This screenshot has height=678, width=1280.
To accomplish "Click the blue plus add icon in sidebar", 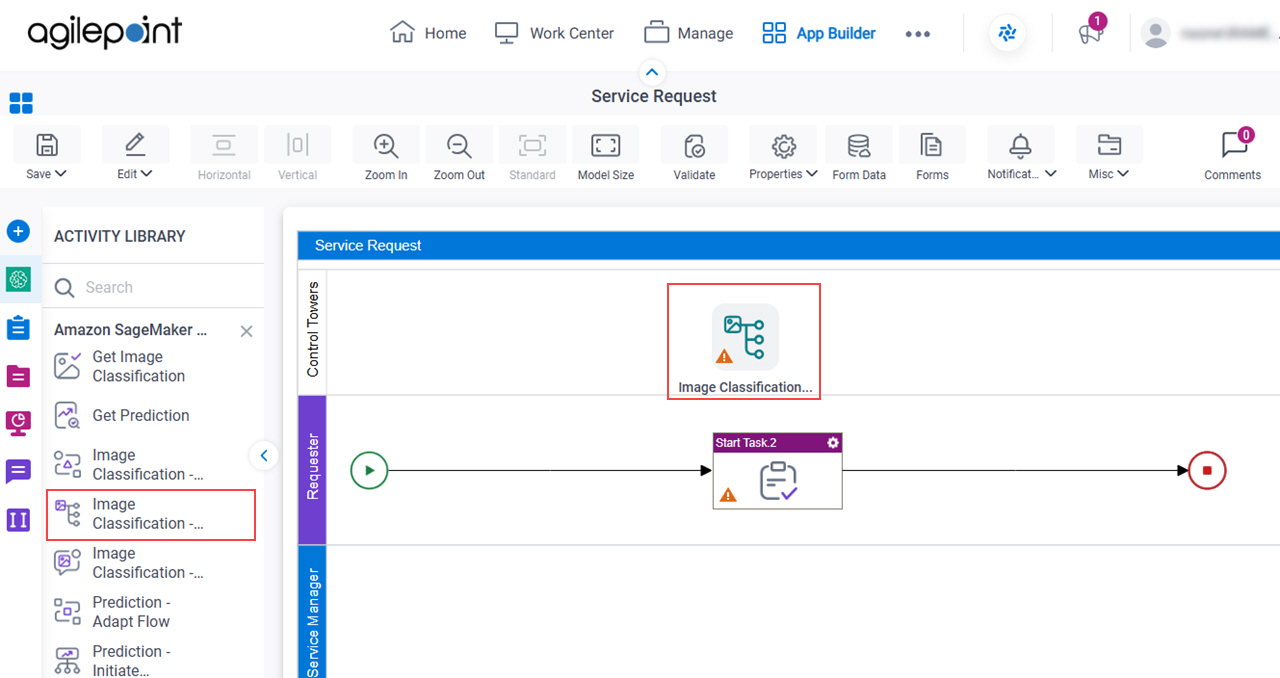I will click(x=18, y=232).
